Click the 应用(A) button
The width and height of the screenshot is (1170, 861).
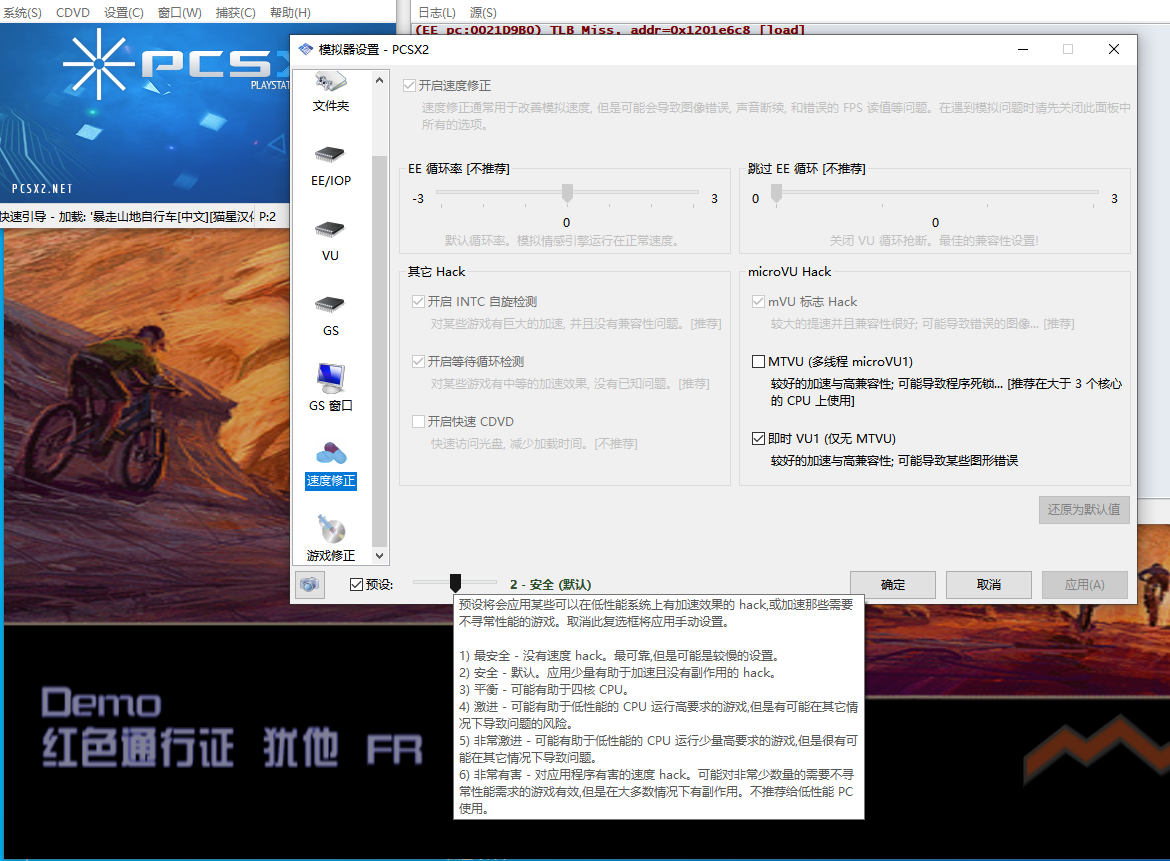tap(1084, 584)
